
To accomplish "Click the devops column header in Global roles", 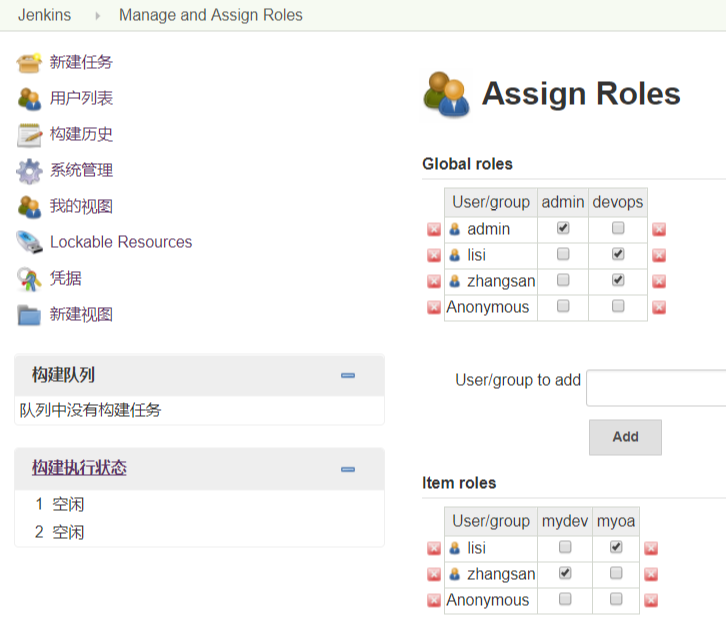I will (x=618, y=202).
